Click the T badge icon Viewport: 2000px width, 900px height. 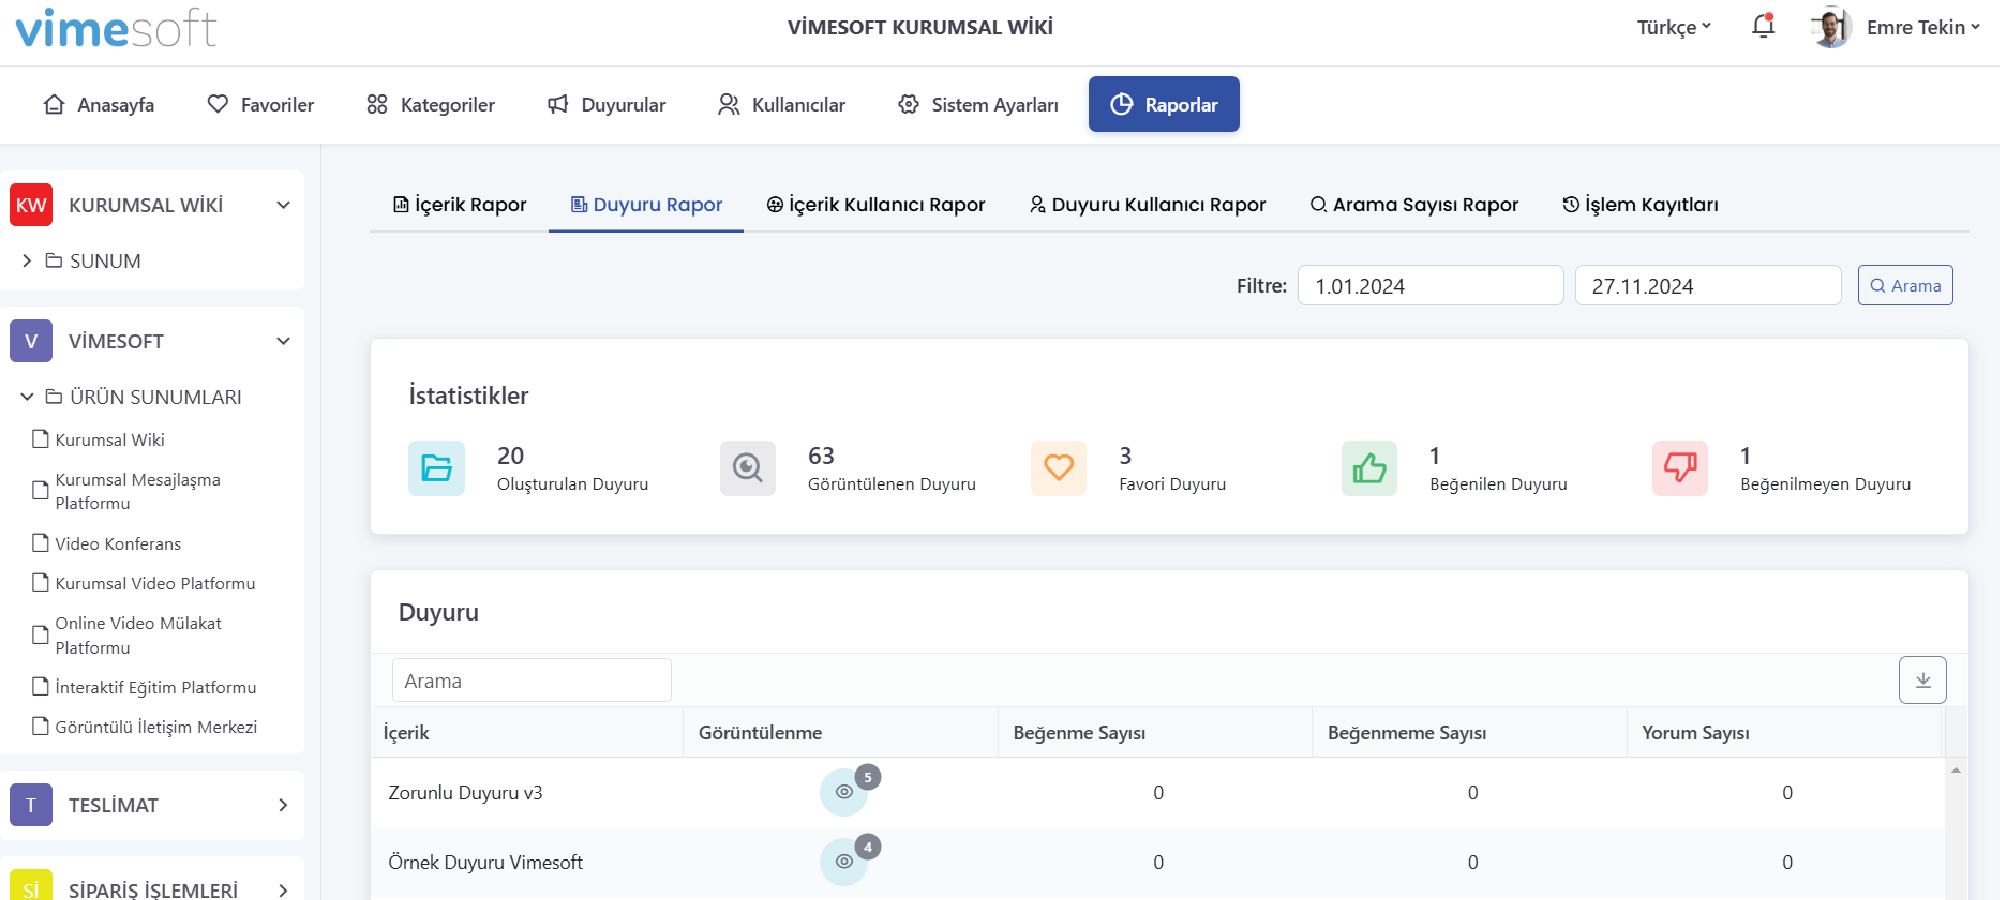point(31,805)
